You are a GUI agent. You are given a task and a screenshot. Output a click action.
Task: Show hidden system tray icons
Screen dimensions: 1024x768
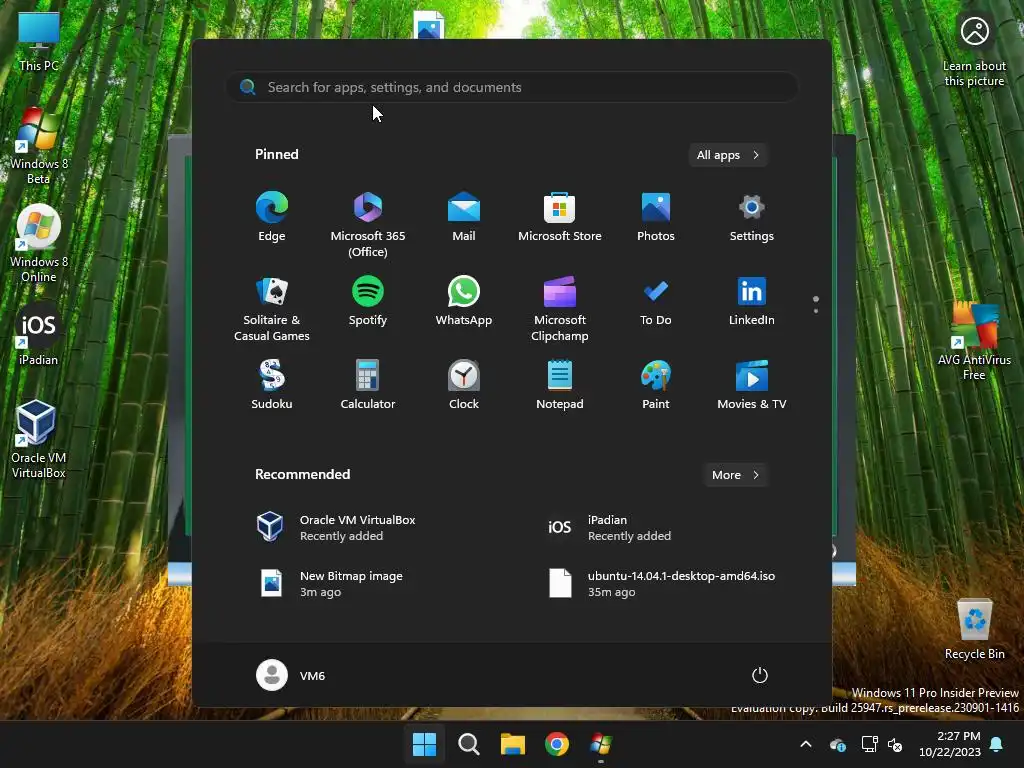(806, 744)
